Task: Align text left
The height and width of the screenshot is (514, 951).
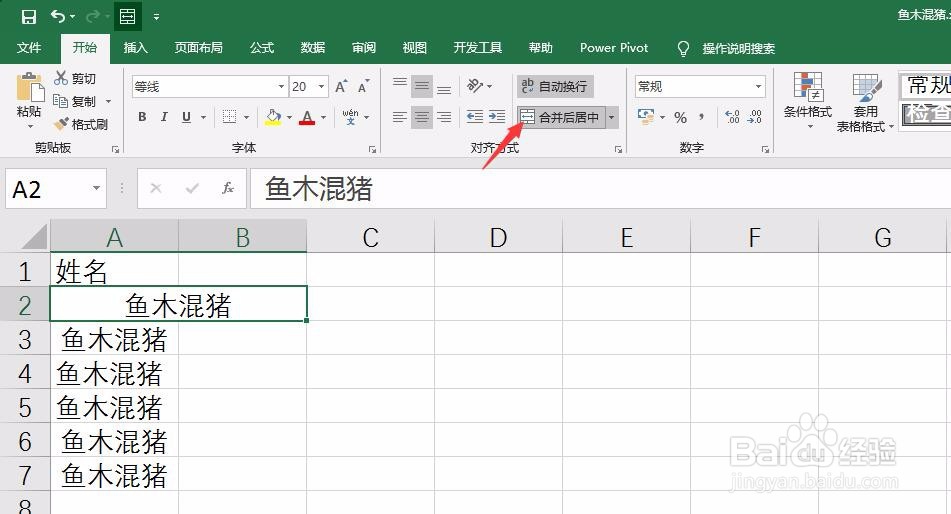Action: tap(400, 117)
